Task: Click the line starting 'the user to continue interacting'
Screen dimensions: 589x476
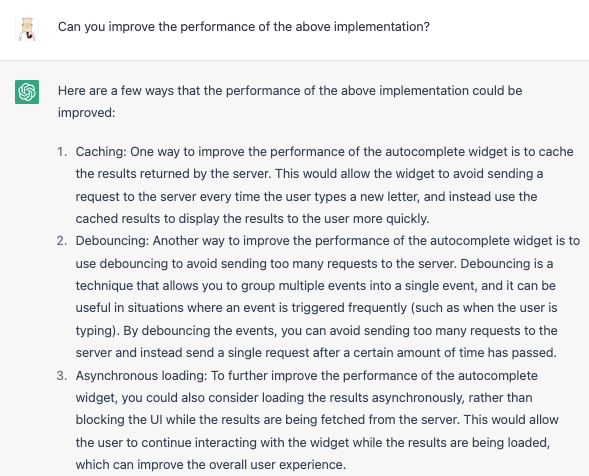Action: click(x=313, y=443)
